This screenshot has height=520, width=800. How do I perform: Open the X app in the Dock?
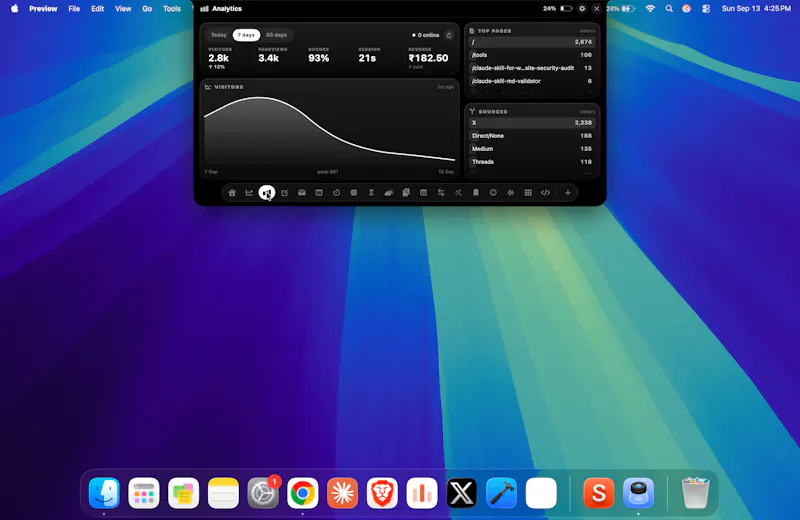coord(462,493)
